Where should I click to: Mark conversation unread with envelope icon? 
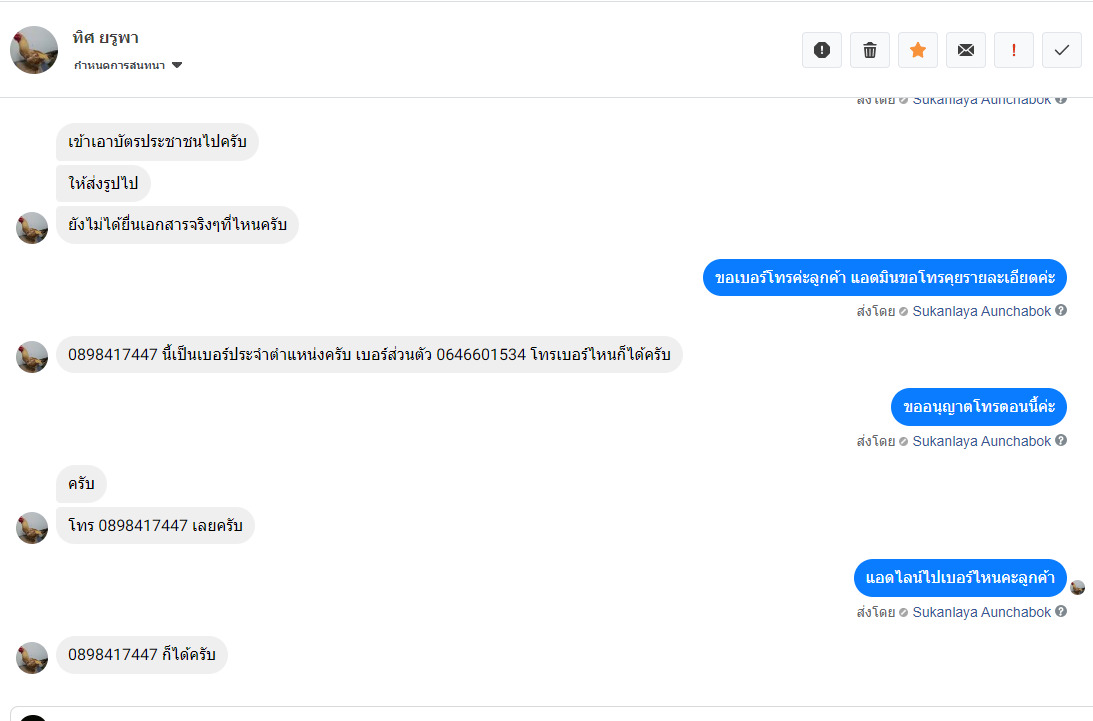tap(966, 50)
